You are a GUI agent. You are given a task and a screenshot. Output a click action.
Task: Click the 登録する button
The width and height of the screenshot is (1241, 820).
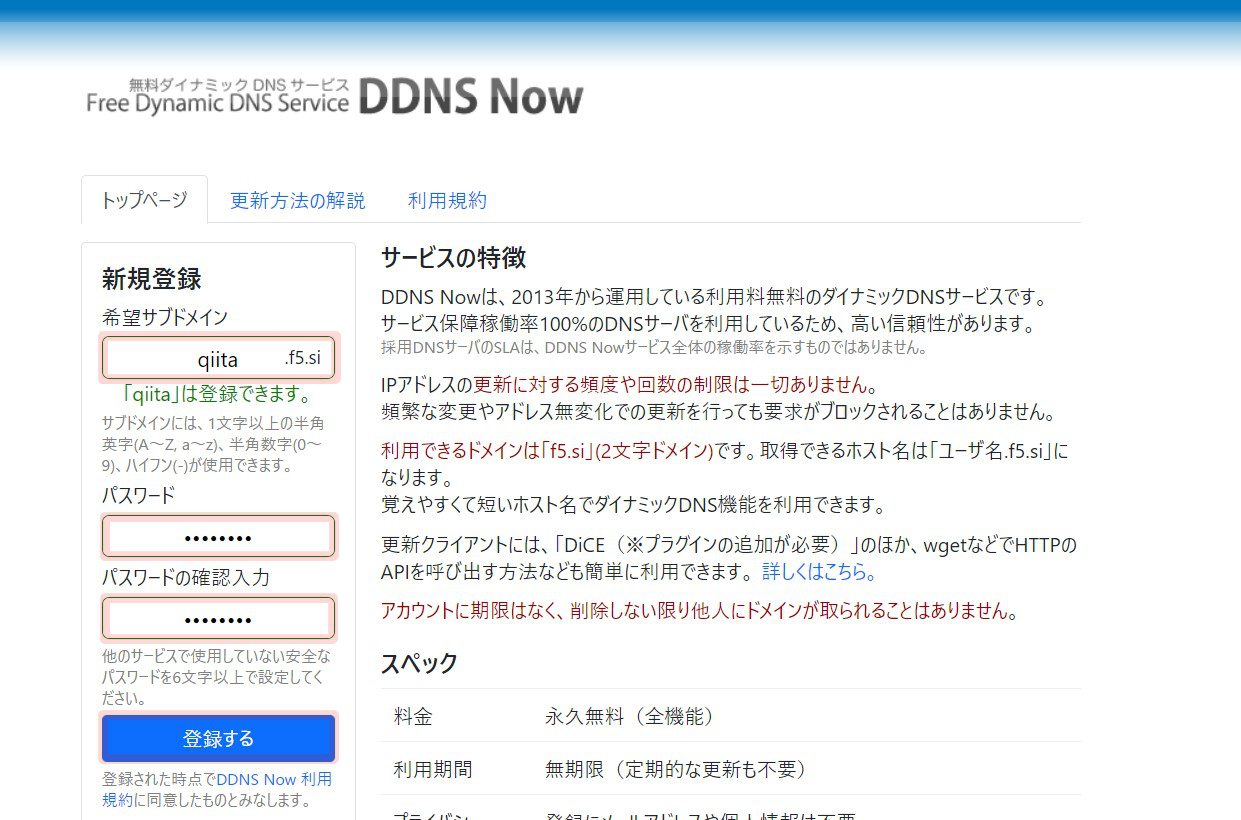(218, 739)
